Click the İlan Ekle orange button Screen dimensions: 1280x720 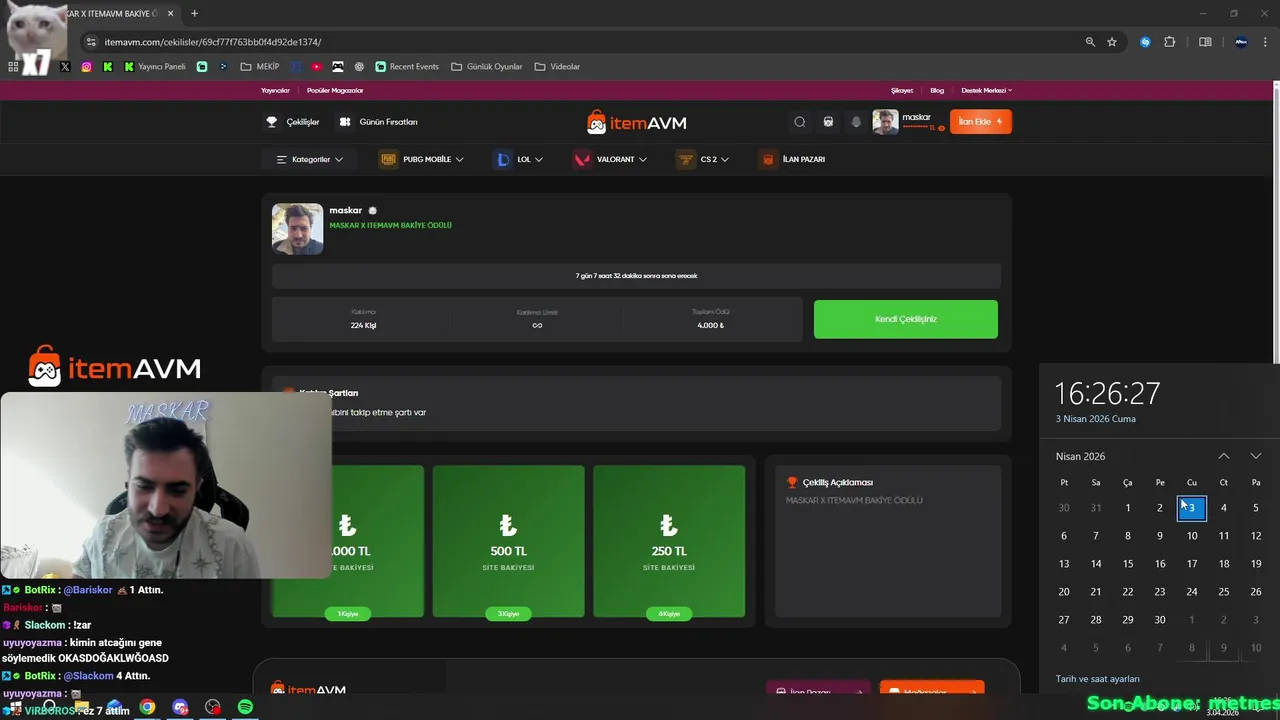[x=980, y=122]
